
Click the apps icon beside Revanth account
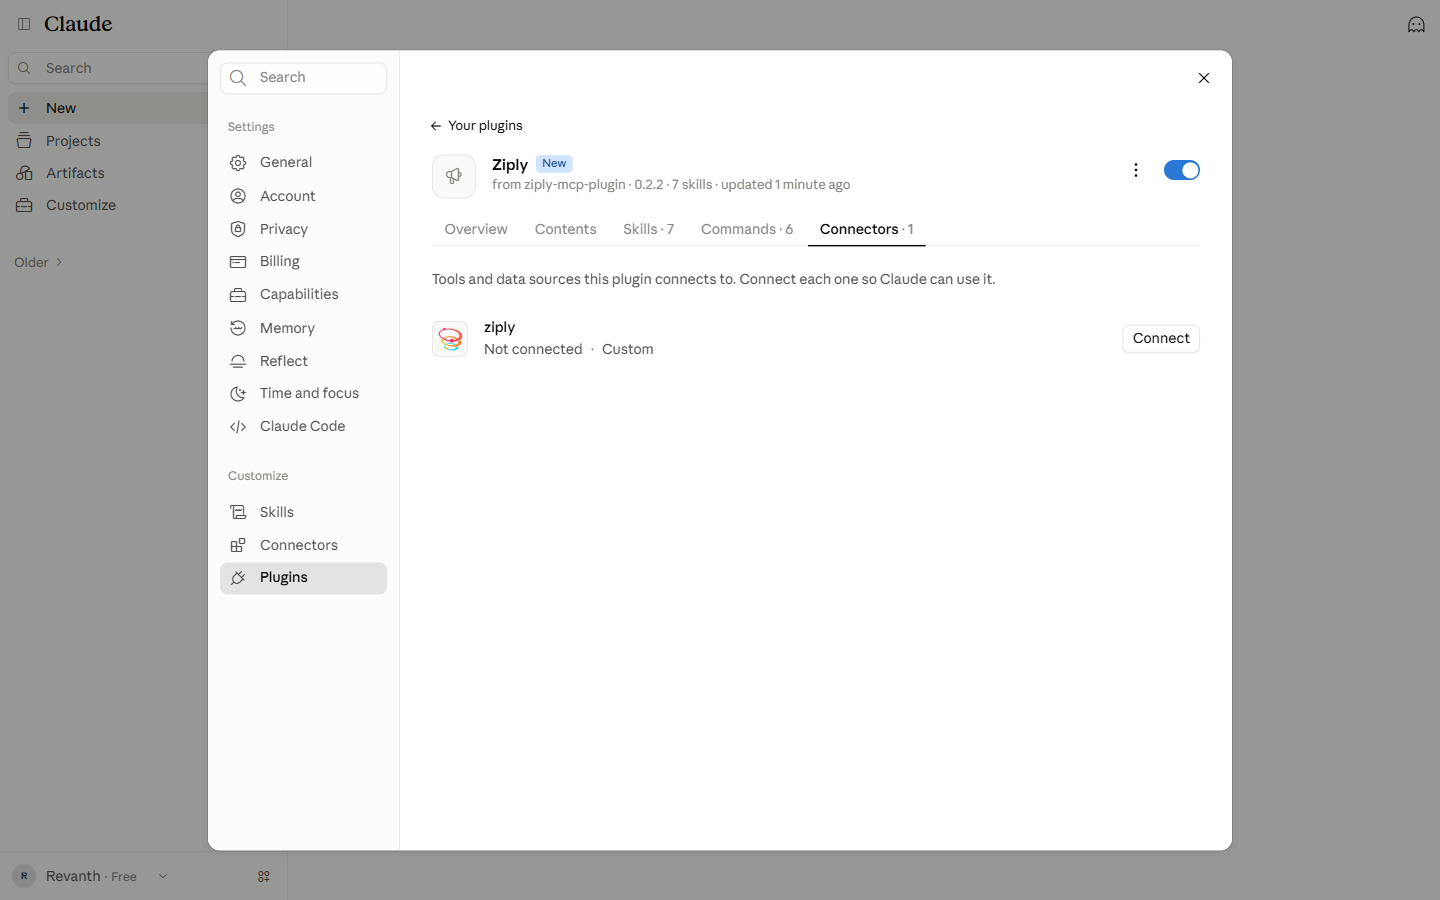coord(264,876)
